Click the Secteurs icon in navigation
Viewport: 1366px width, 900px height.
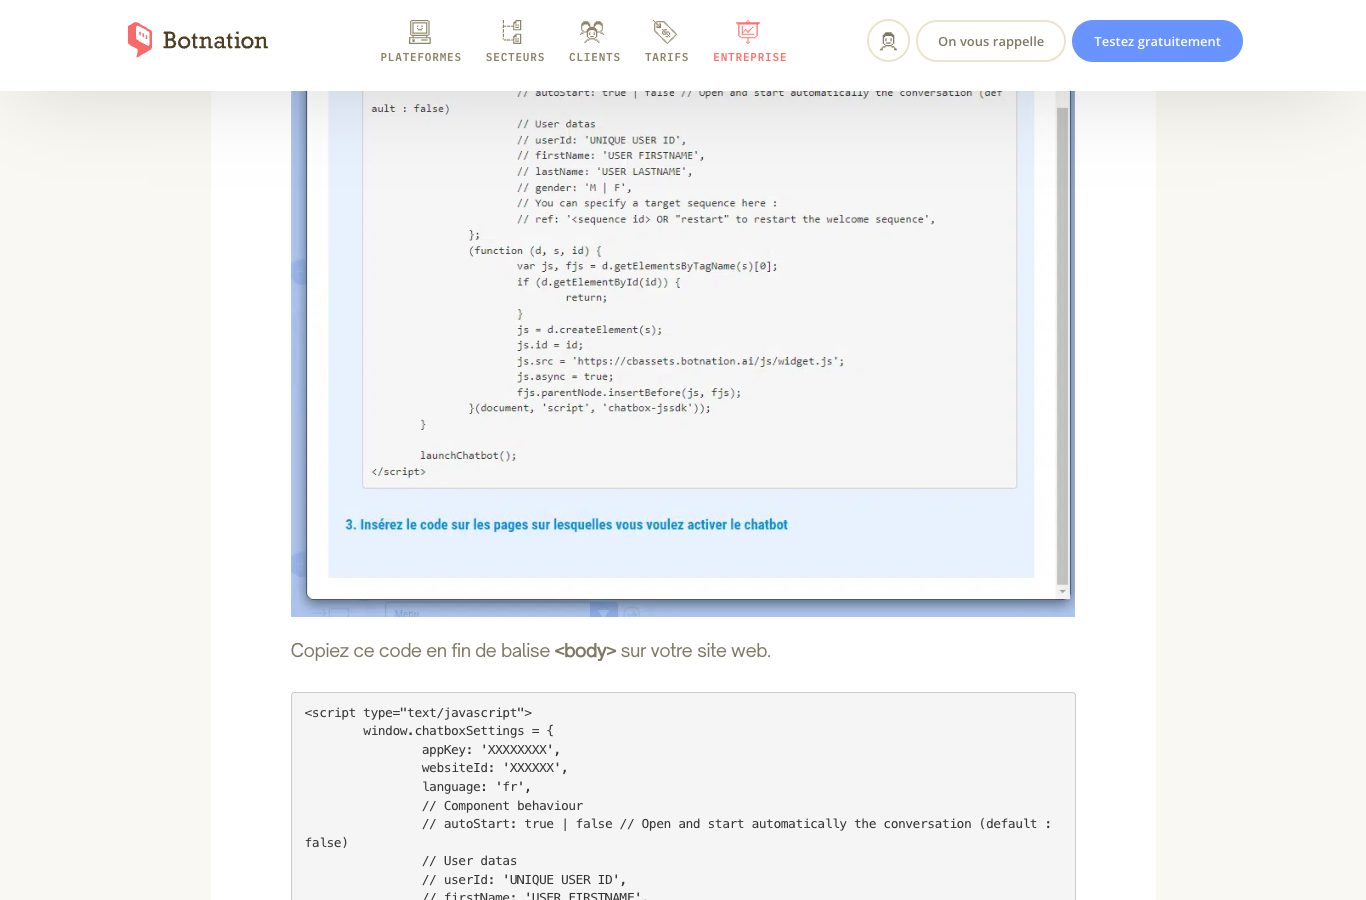pyautogui.click(x=512, y=32)
